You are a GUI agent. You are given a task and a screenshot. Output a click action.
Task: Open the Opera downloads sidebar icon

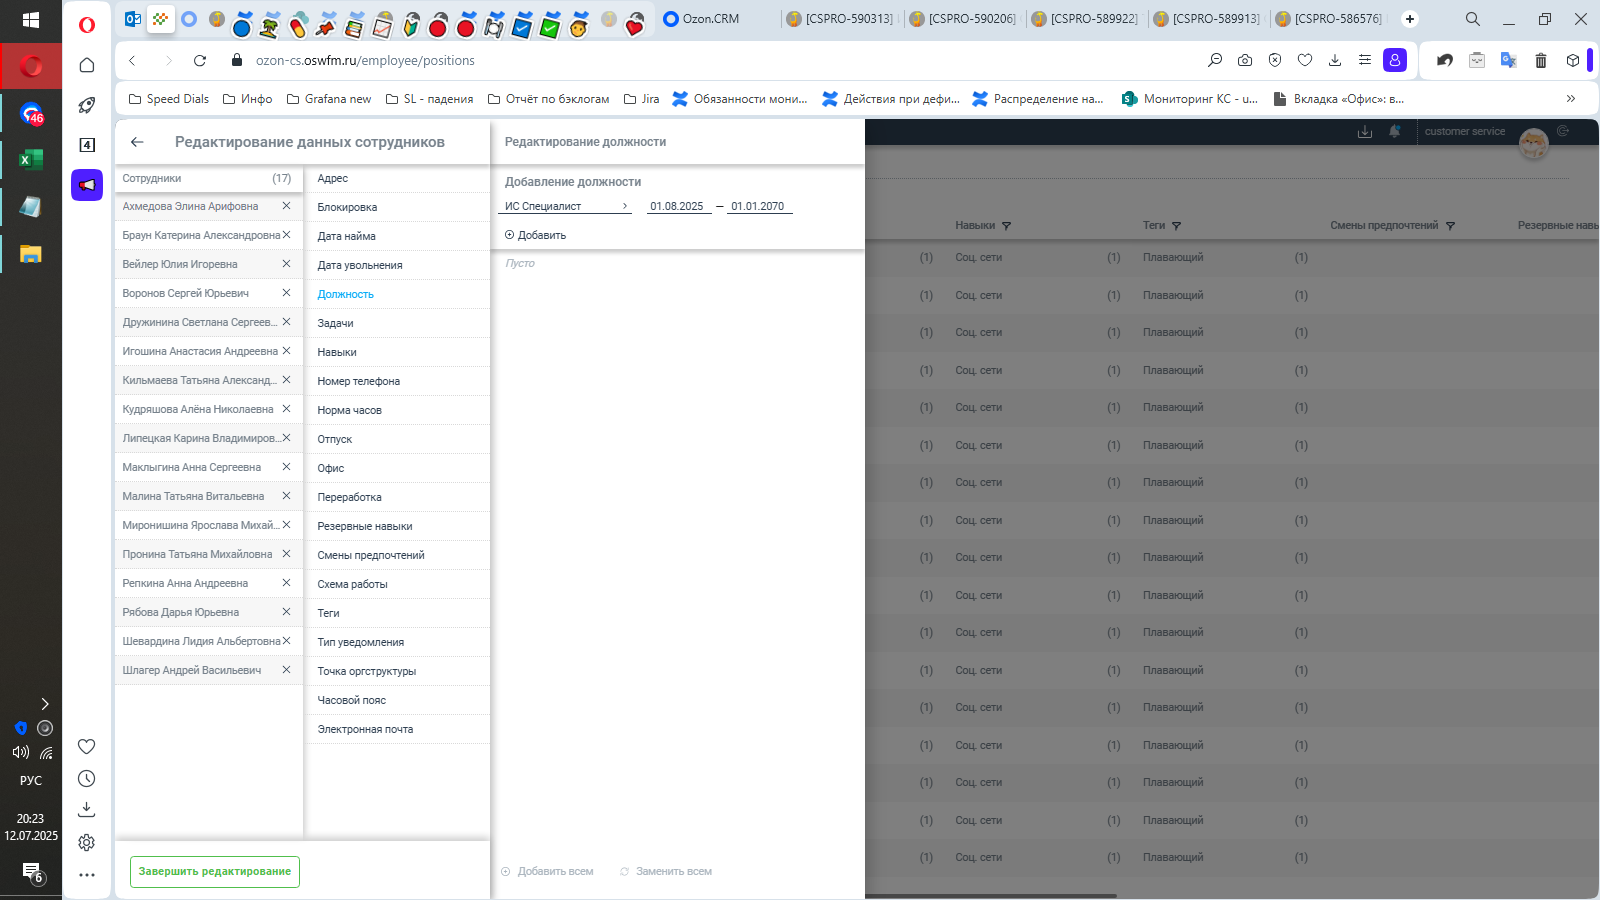point(87,809)
